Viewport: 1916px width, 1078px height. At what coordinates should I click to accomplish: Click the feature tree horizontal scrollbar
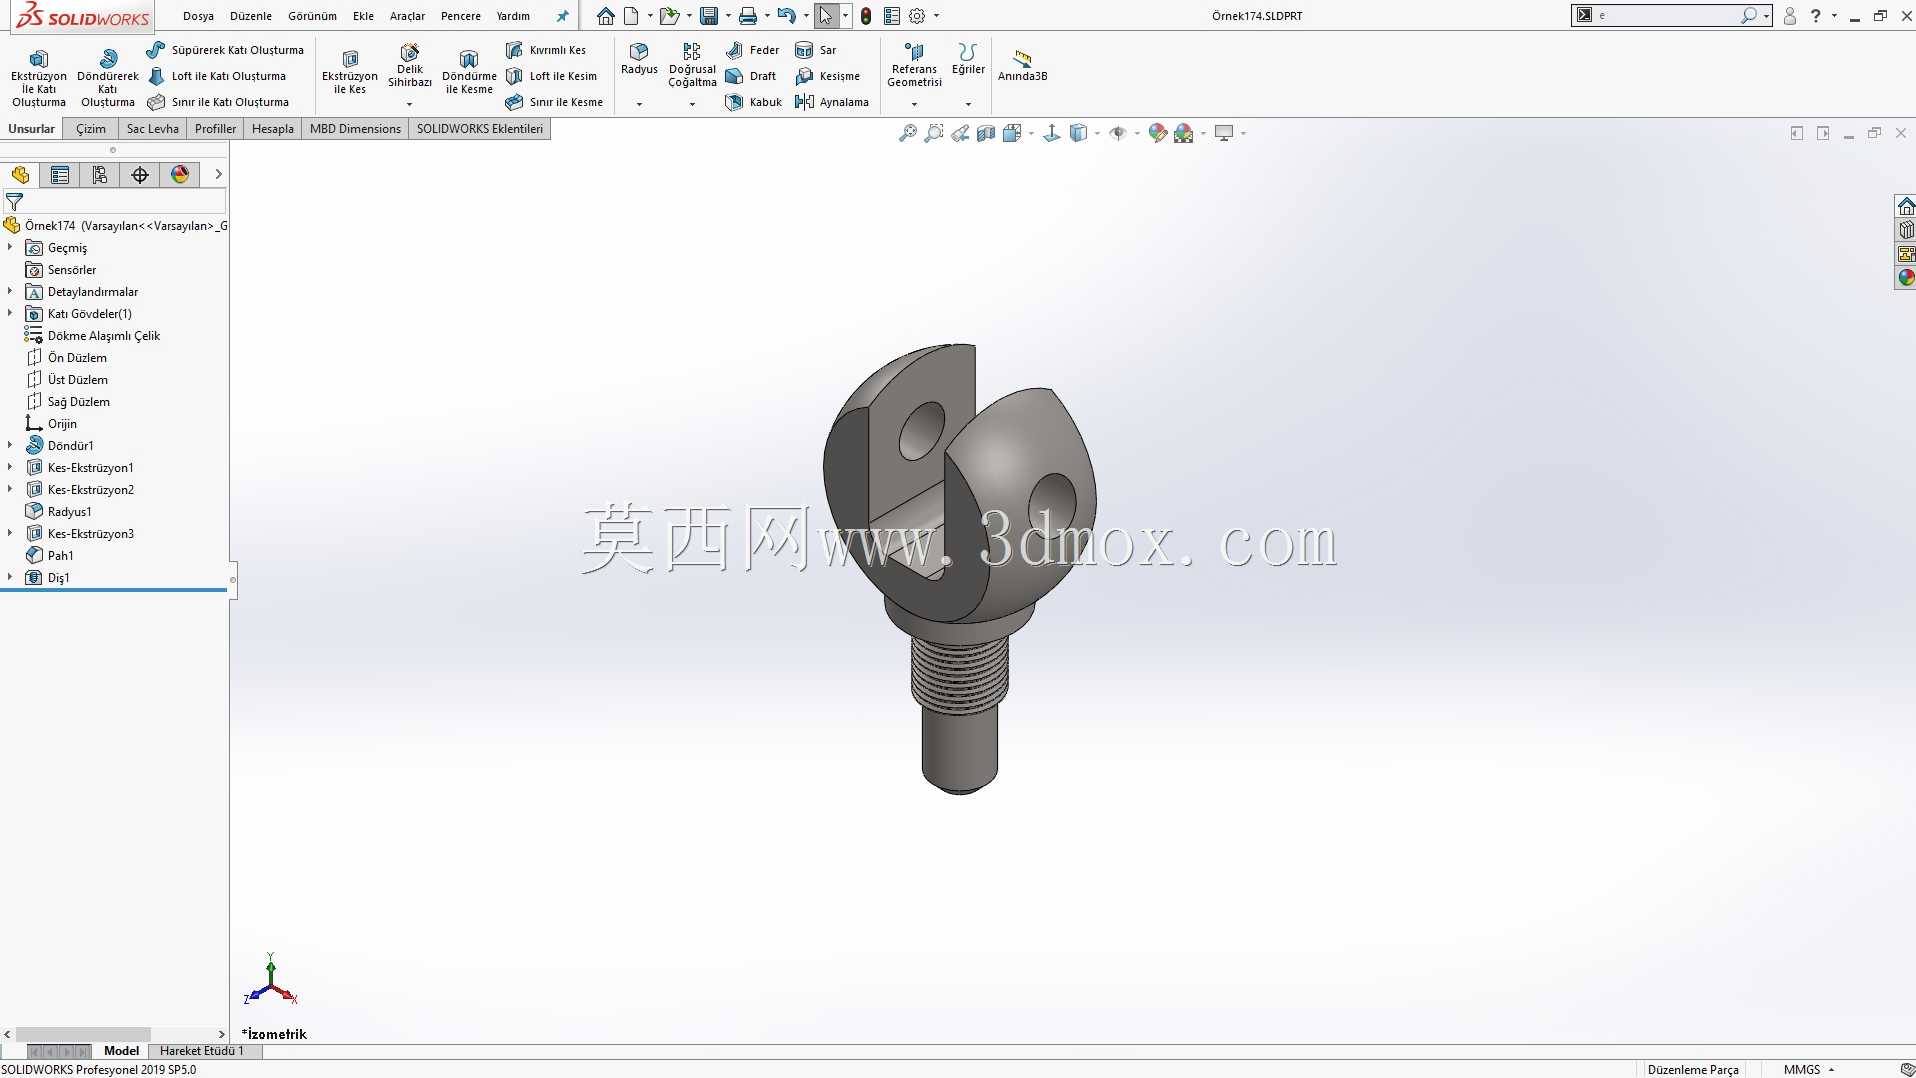pos(83,1034)
